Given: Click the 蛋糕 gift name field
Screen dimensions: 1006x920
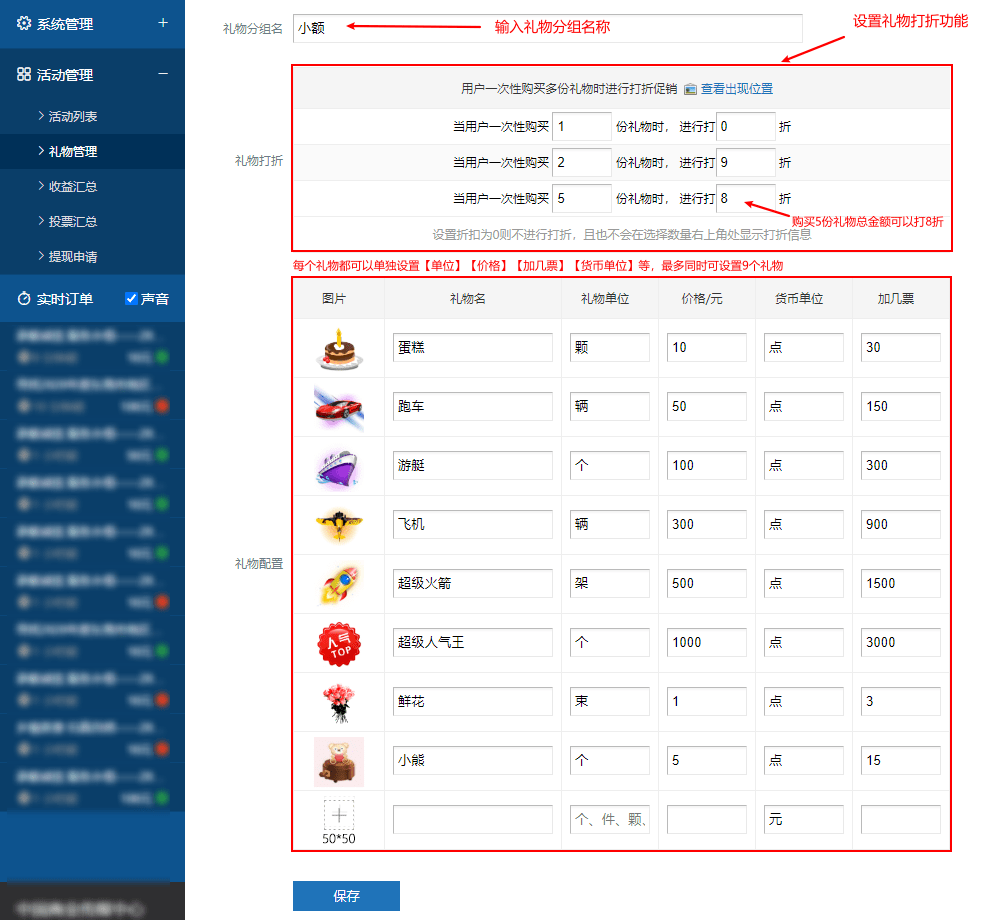Looking at the screenshot, I should [x=473, y=347].
